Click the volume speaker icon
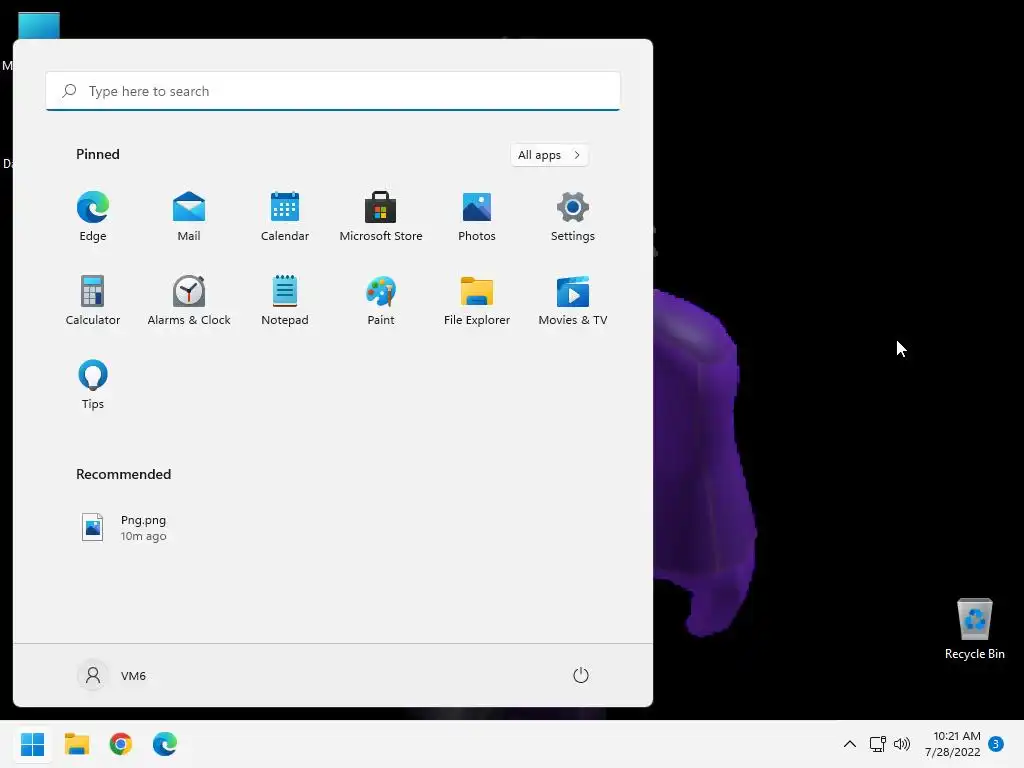1024x768 pixels. (x=902, y=744)
